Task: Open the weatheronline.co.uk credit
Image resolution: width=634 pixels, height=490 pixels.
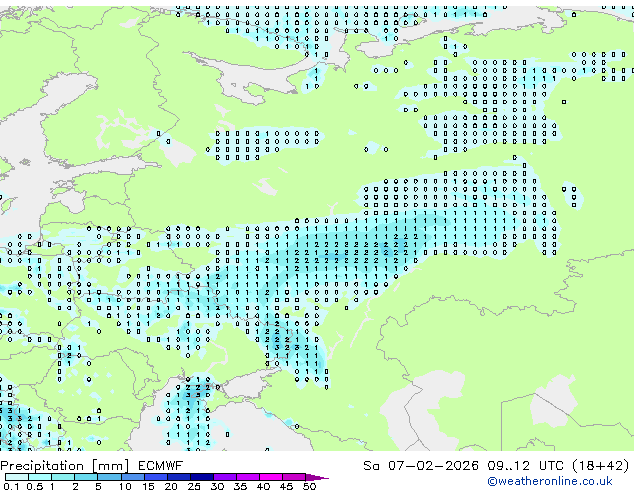Action: coord(550,481)
